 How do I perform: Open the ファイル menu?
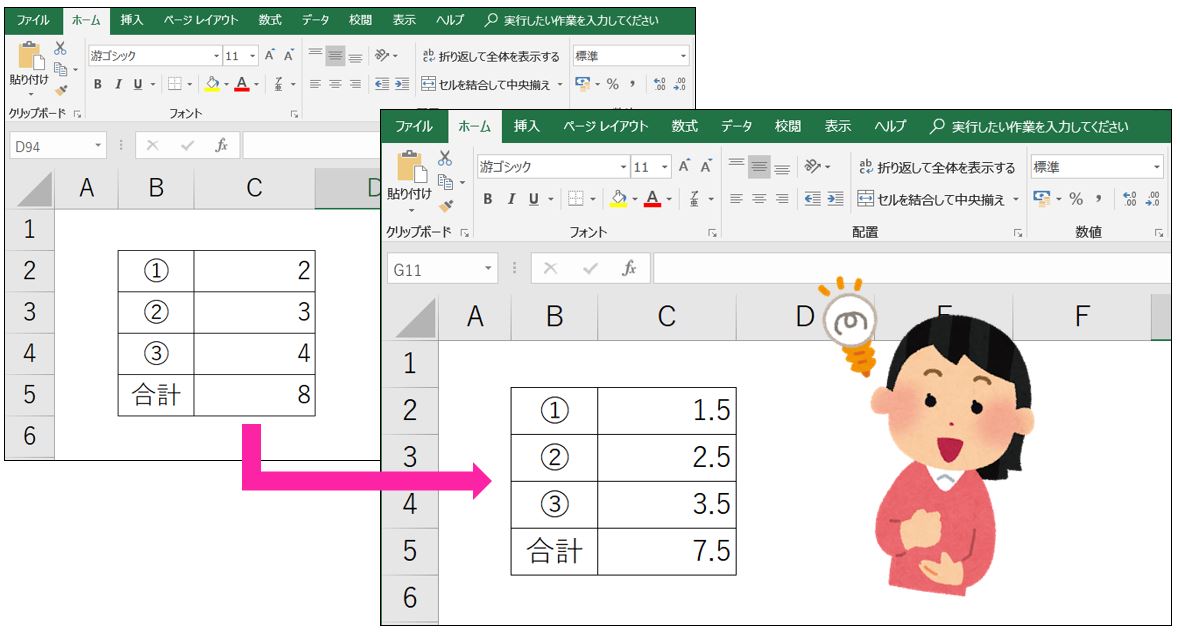[414, 126]
